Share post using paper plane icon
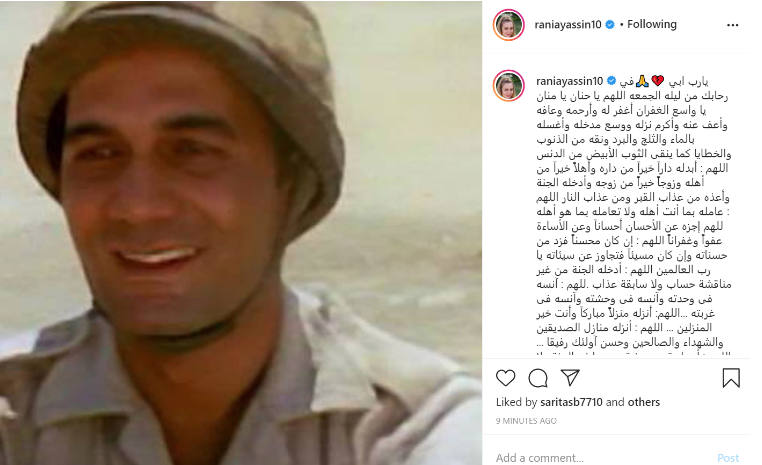Image resolution: width=762 pixels, height=465 pixels. (570, 378)
